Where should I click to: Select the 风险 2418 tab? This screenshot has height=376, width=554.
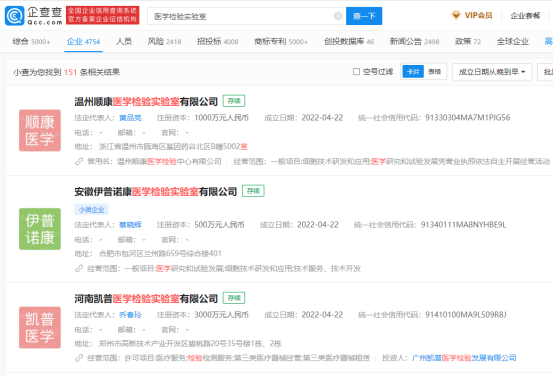tap(164, 42)
